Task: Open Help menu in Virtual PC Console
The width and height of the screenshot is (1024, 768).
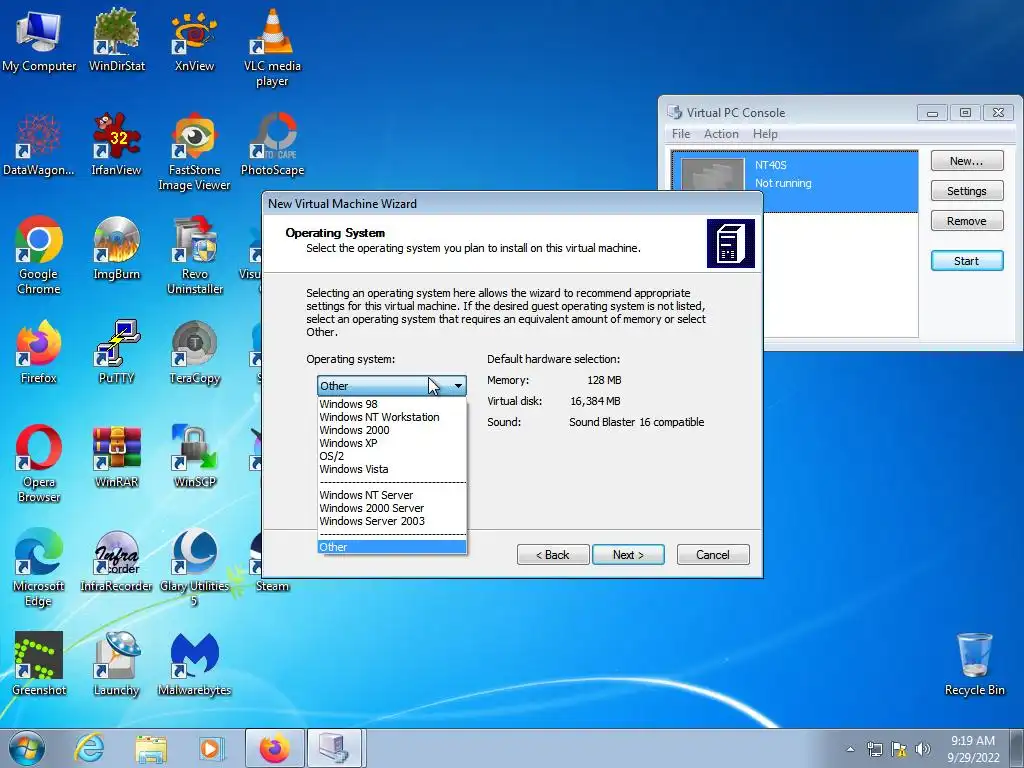Action: pyautogui.click(x=765, y=134)
